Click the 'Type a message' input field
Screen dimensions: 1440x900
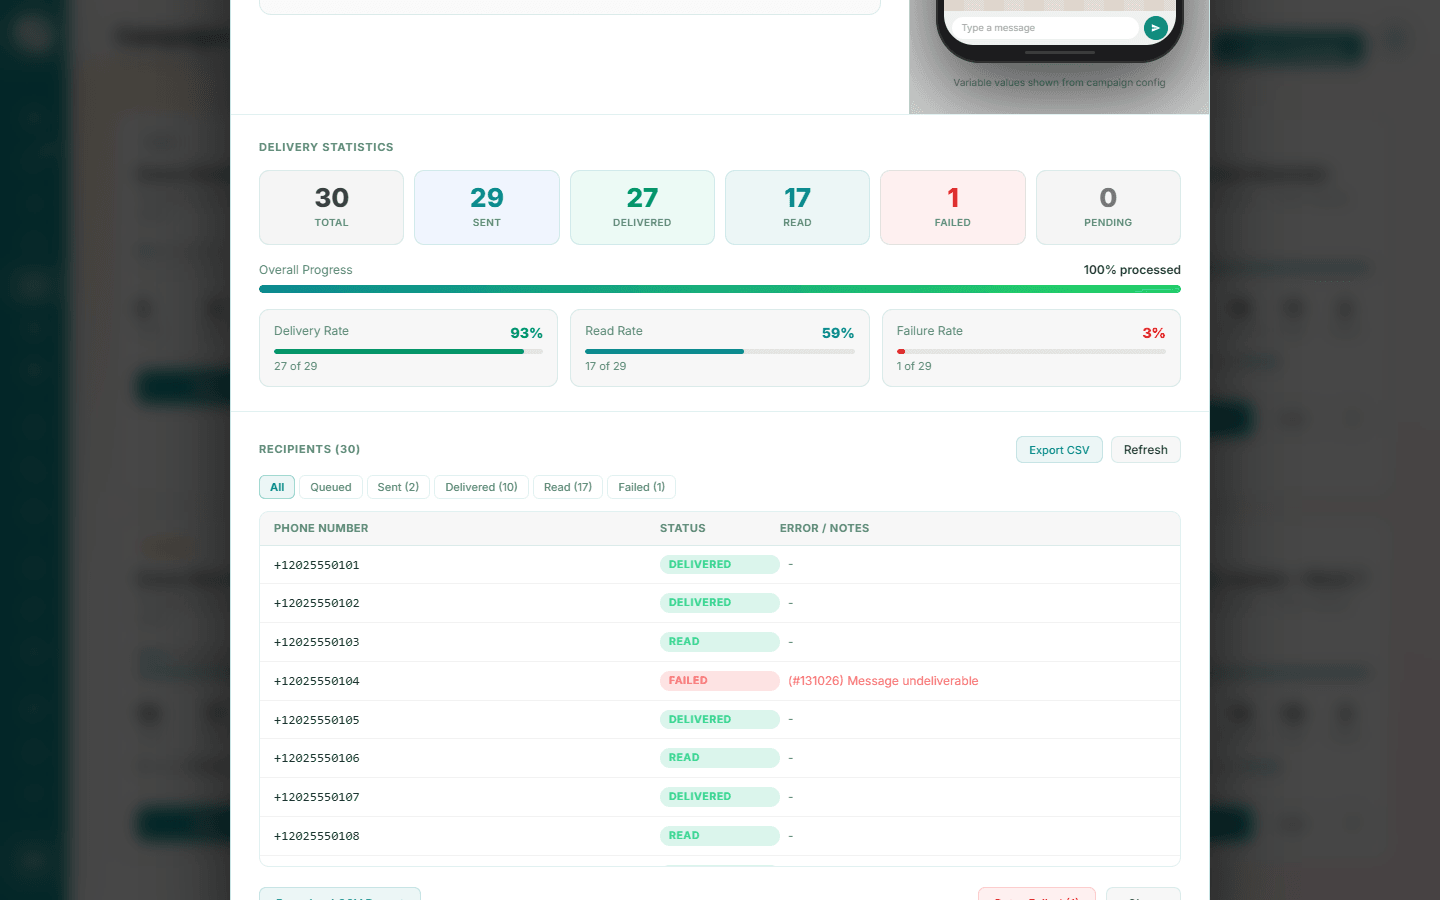coord(1045,28)
